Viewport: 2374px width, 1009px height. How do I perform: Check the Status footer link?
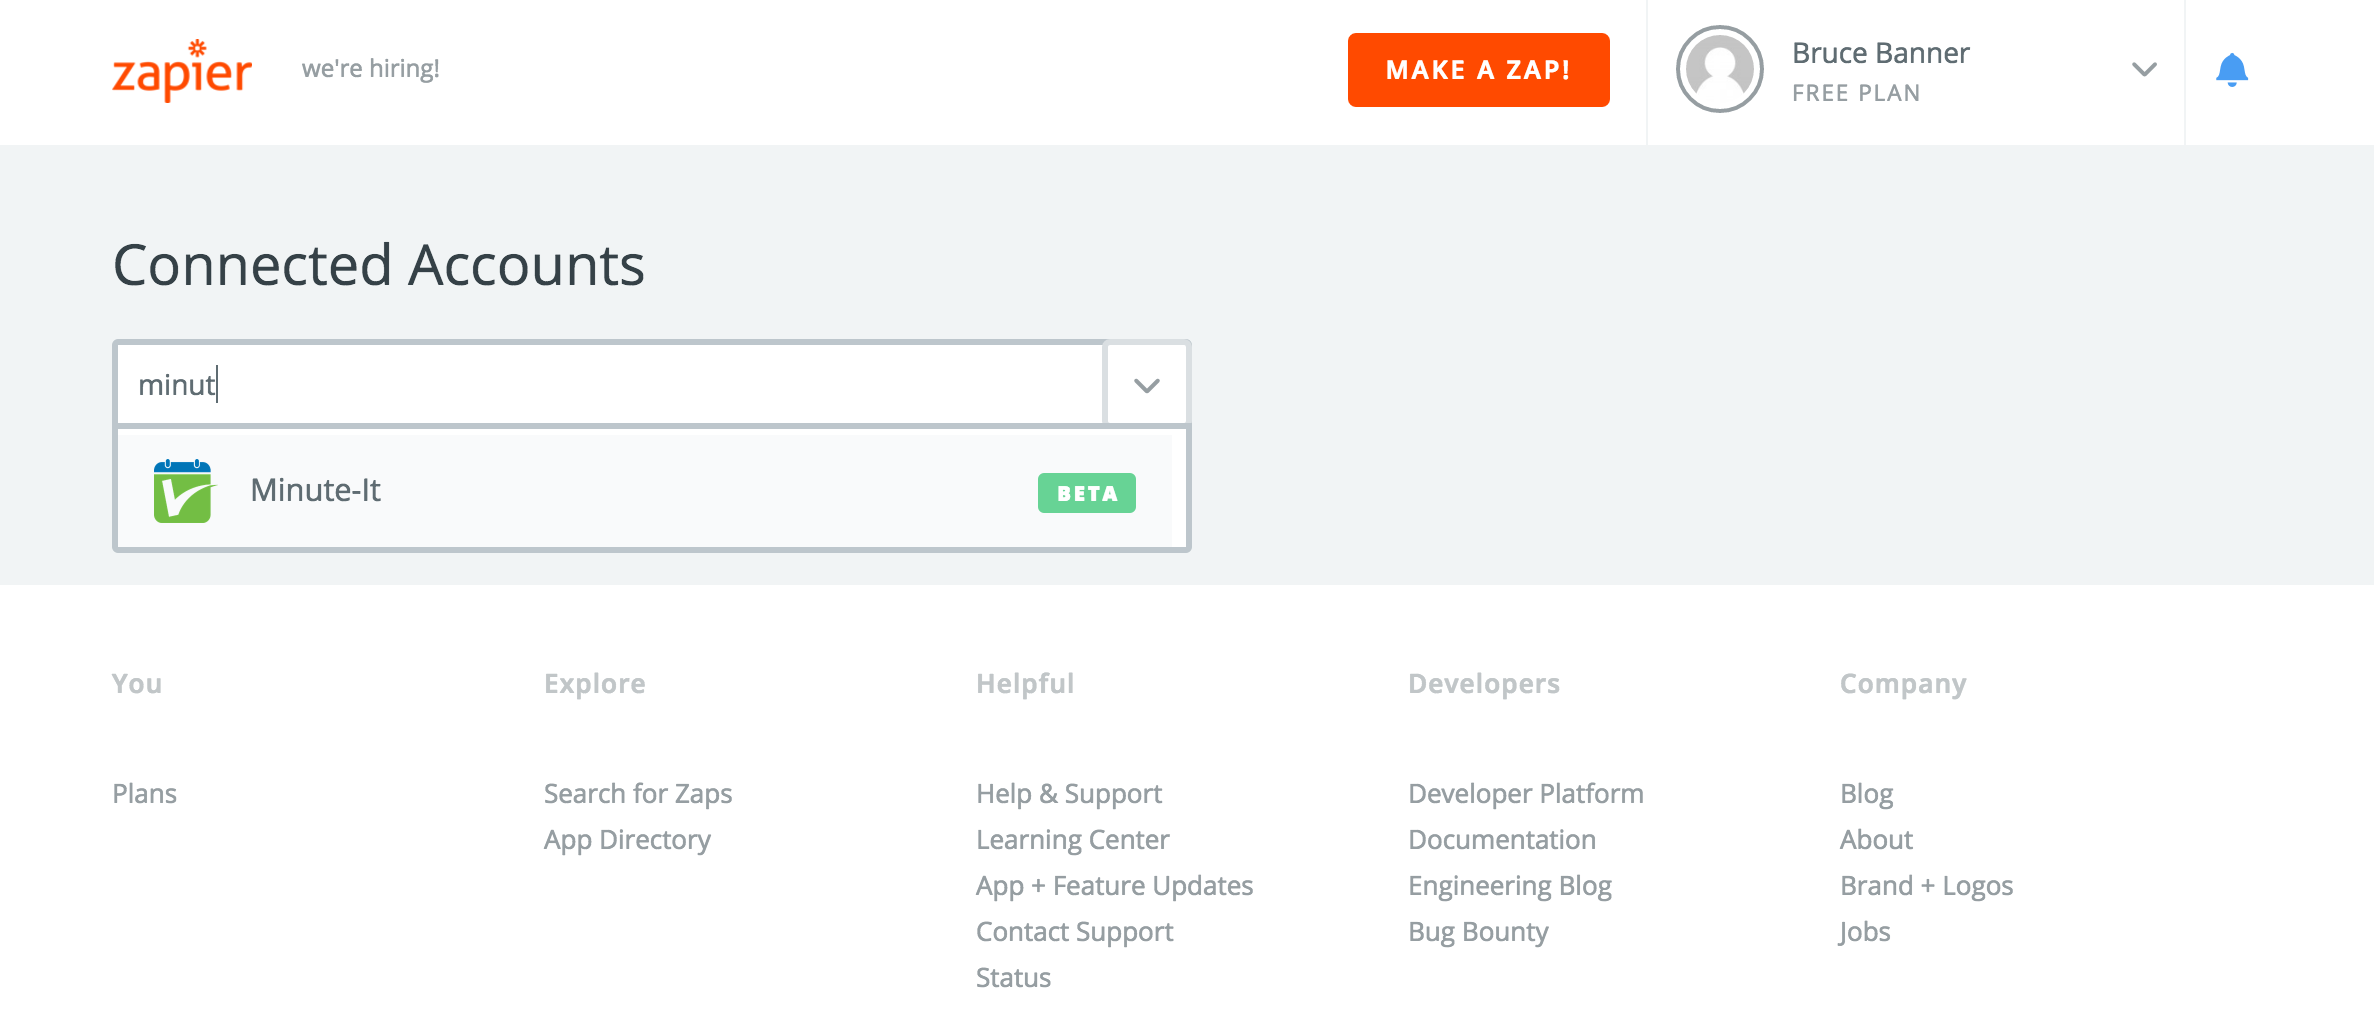1013,977
